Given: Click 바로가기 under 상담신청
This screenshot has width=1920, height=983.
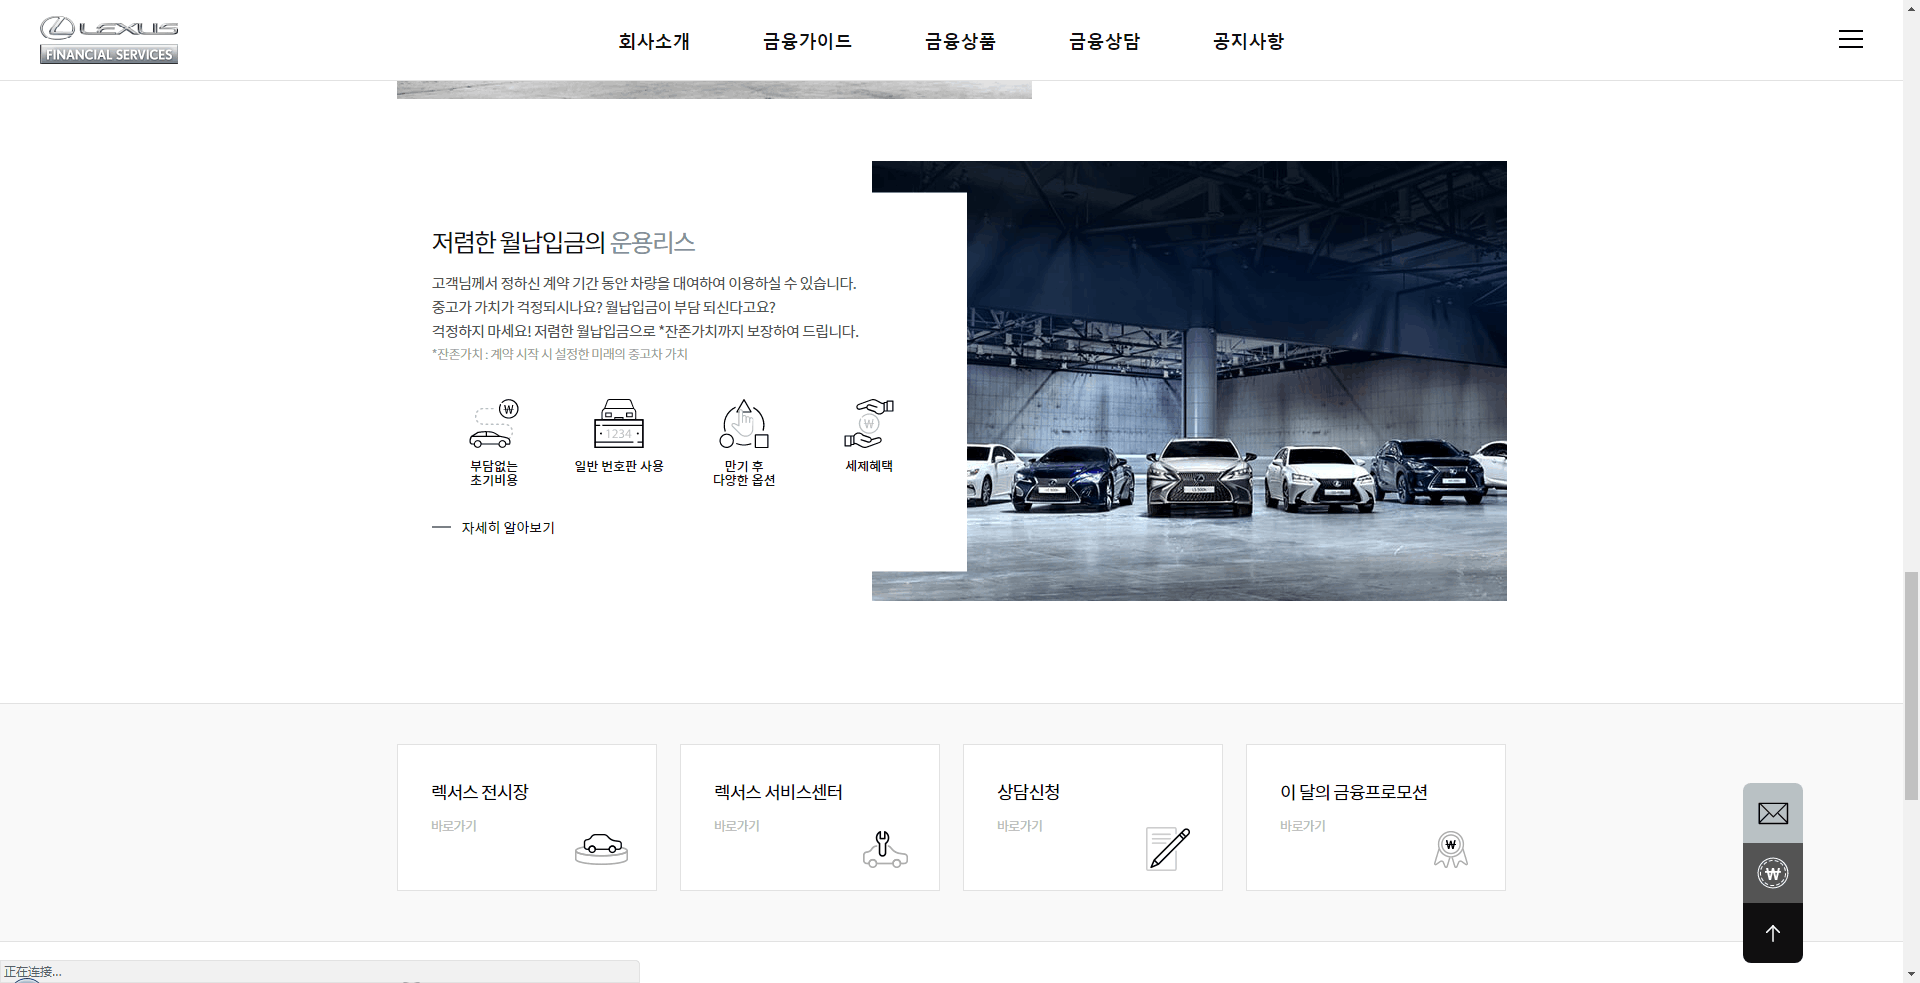Looking at the screenshot, I should (x=1020, y=826).
